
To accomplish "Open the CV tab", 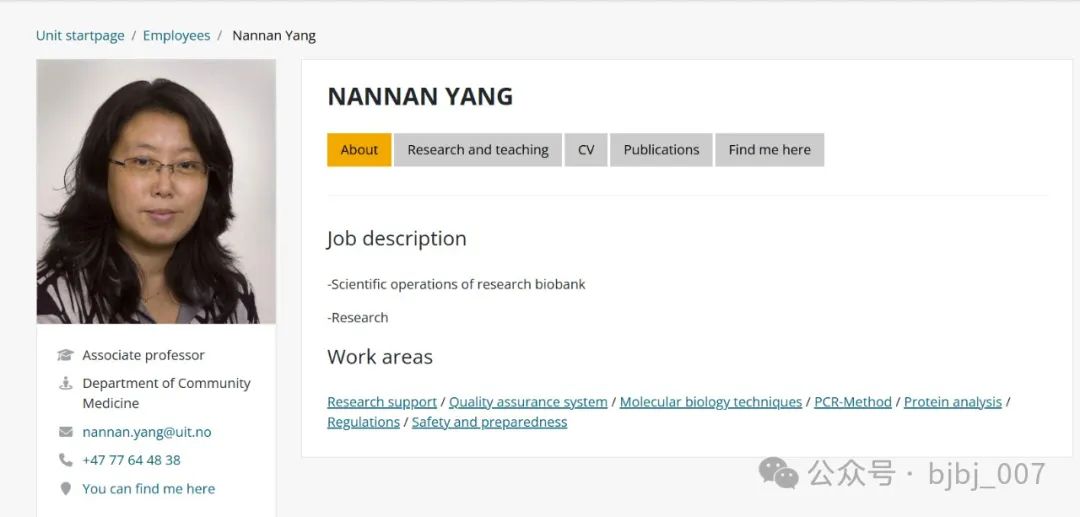I will [586, 150].
